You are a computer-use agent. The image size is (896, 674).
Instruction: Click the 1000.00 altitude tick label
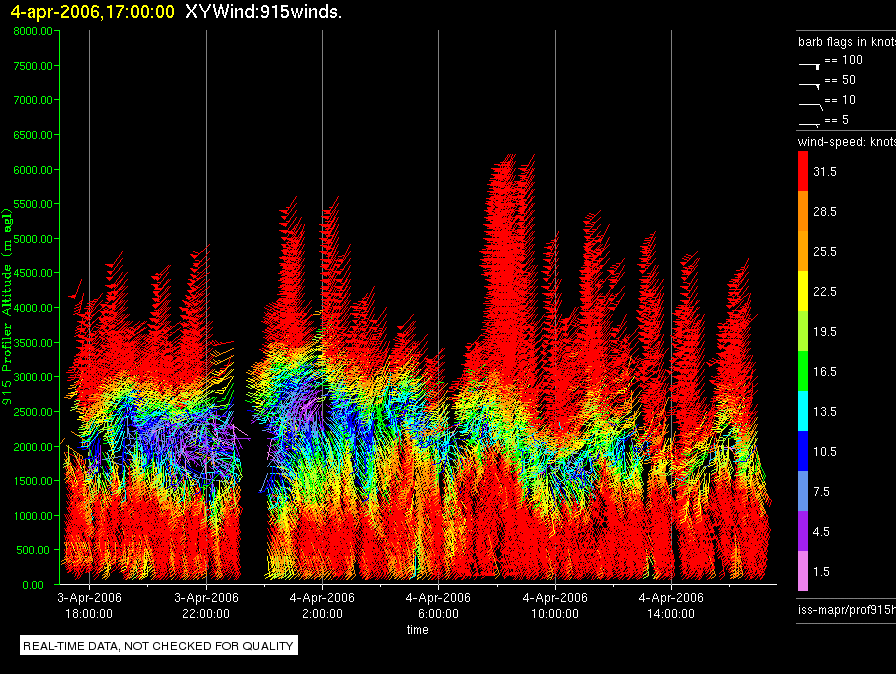tap(33, 516)
